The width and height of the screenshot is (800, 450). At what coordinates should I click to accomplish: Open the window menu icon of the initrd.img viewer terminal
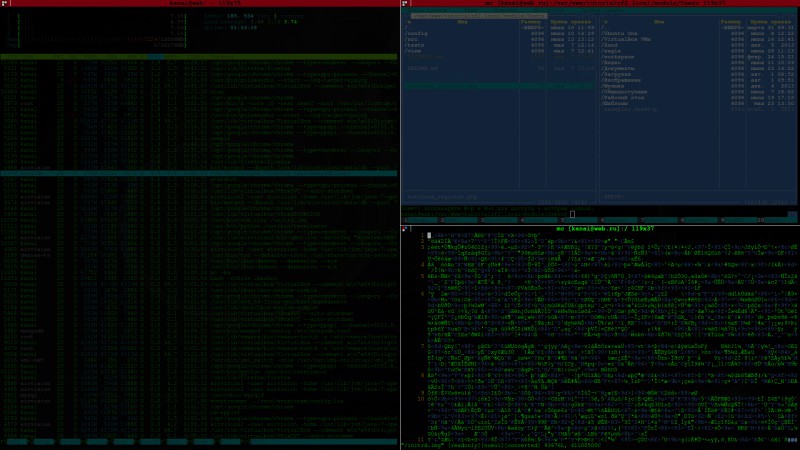(x=405, y=229)
